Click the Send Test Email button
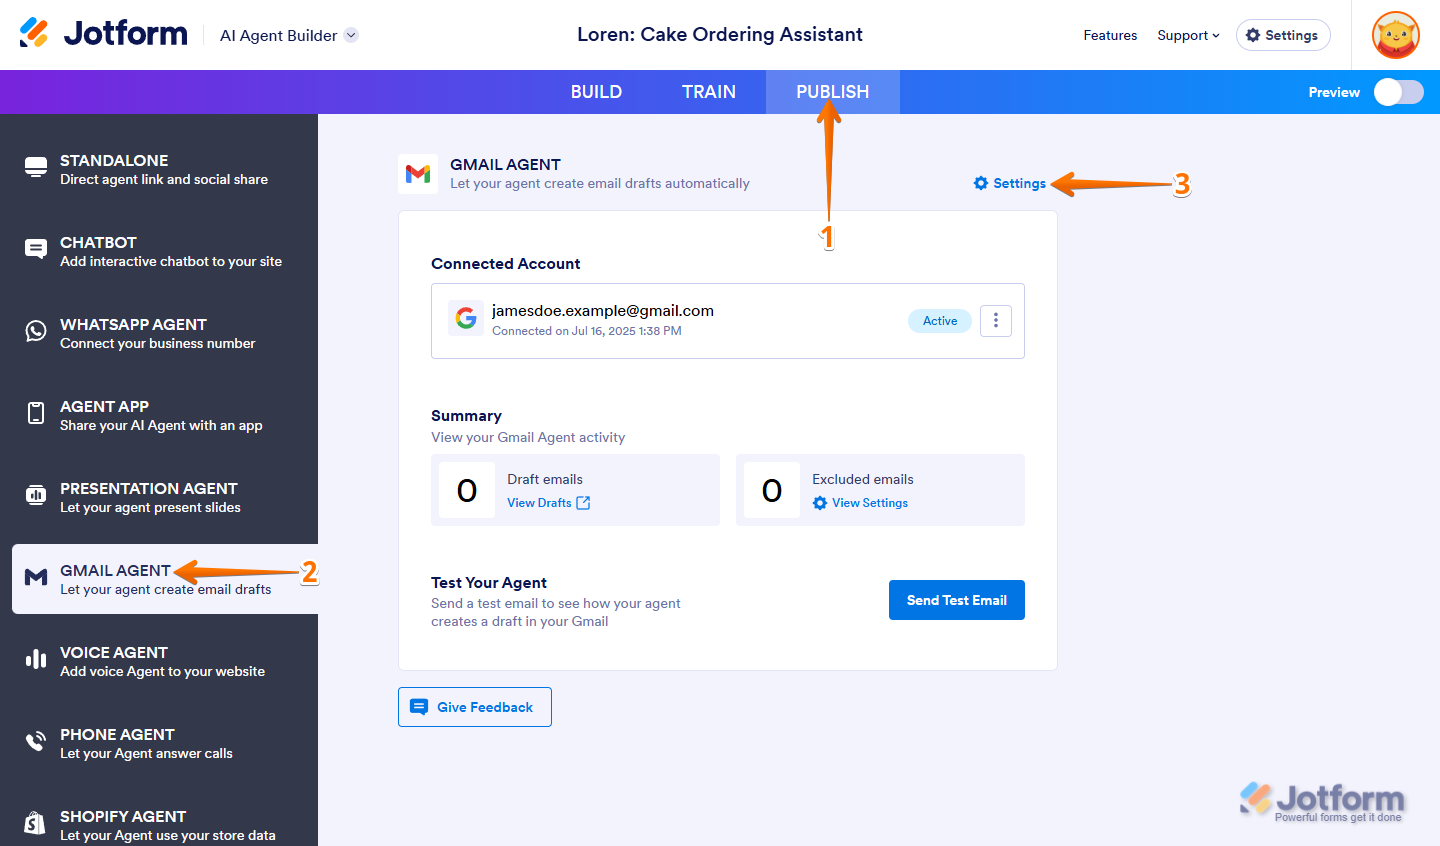1440x846 pixels. coord(957,600)
